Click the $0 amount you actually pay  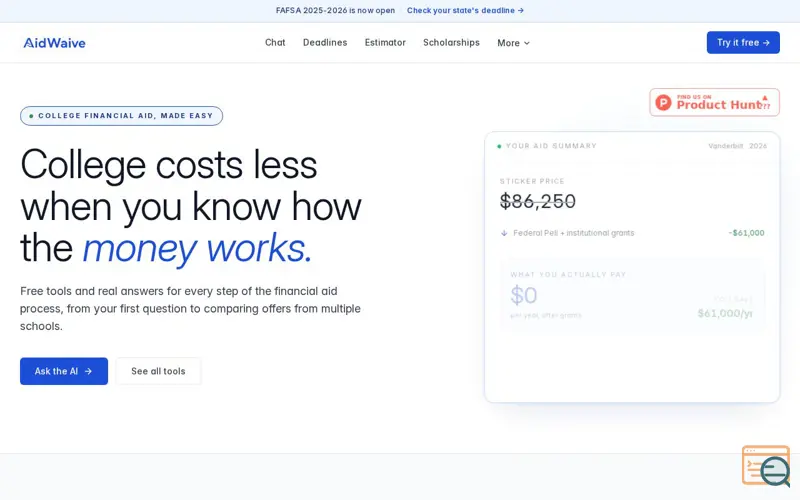pyautogui.click(x=524, y=295)
